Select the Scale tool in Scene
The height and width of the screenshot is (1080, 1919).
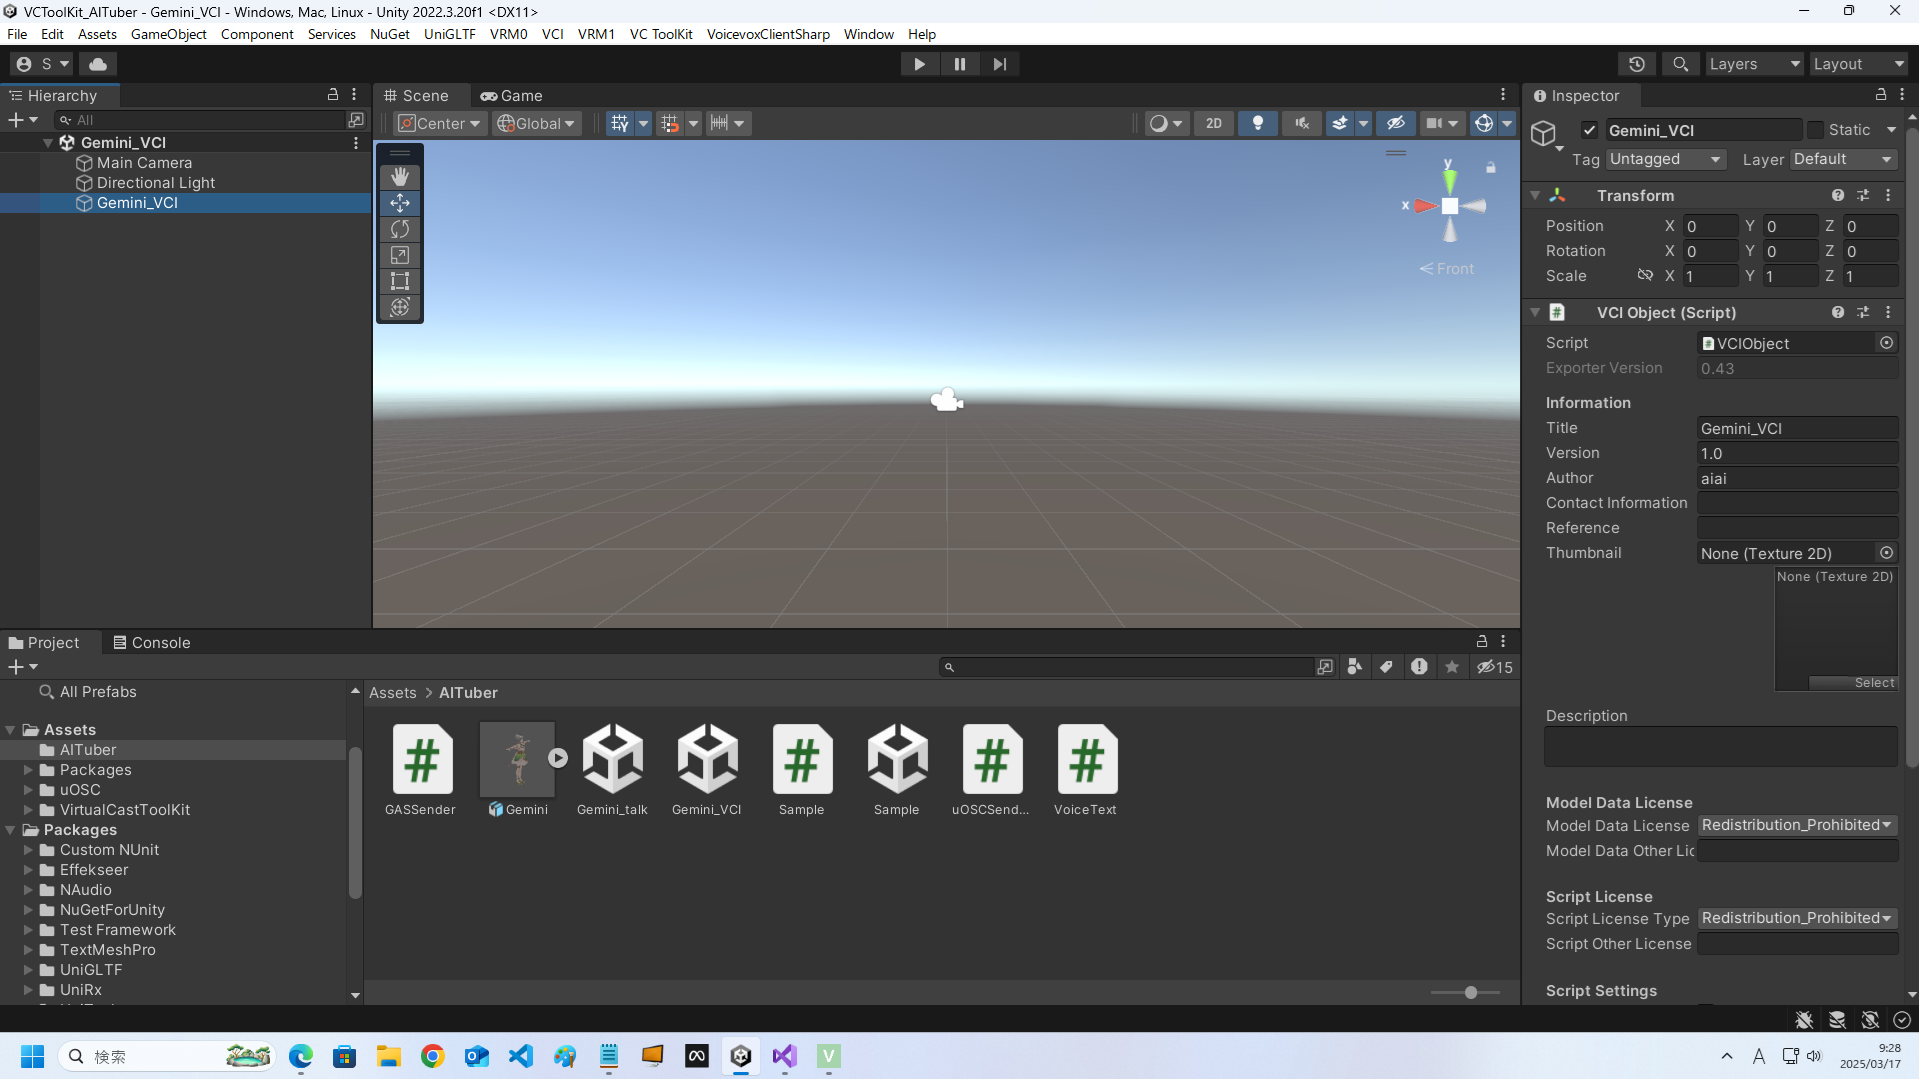tap(400, 255)
